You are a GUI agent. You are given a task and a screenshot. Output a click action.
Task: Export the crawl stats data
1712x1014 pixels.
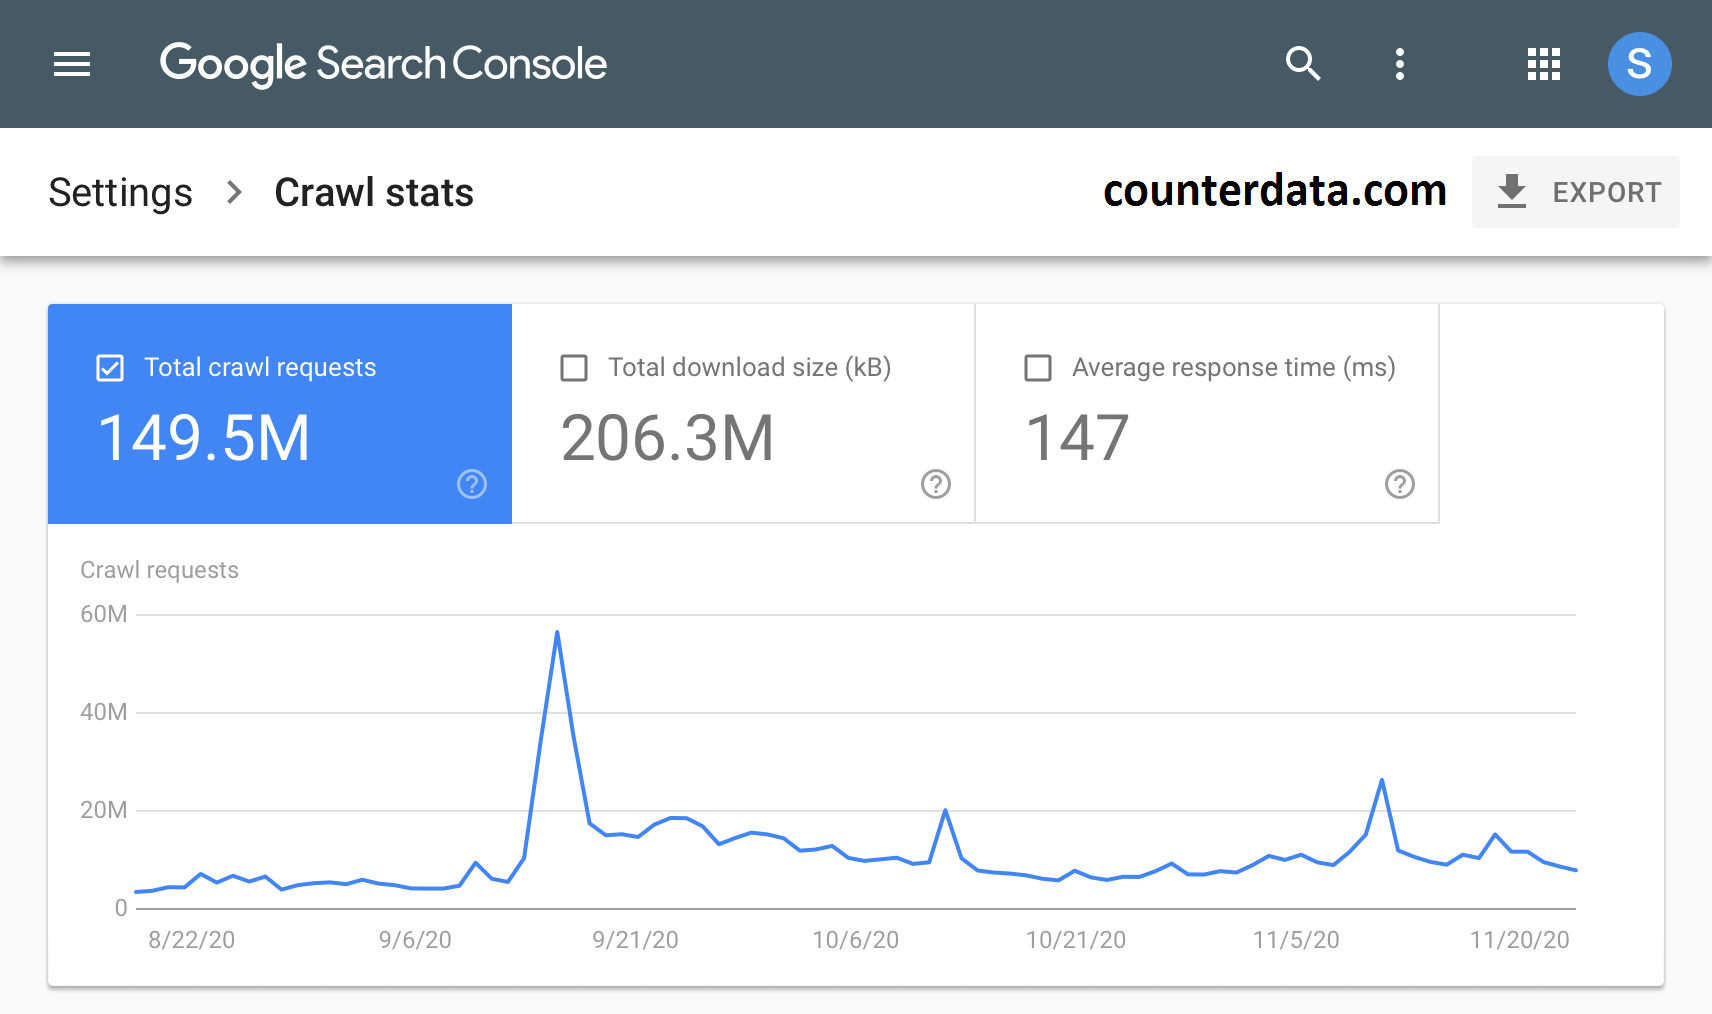tap(1575, 192)
